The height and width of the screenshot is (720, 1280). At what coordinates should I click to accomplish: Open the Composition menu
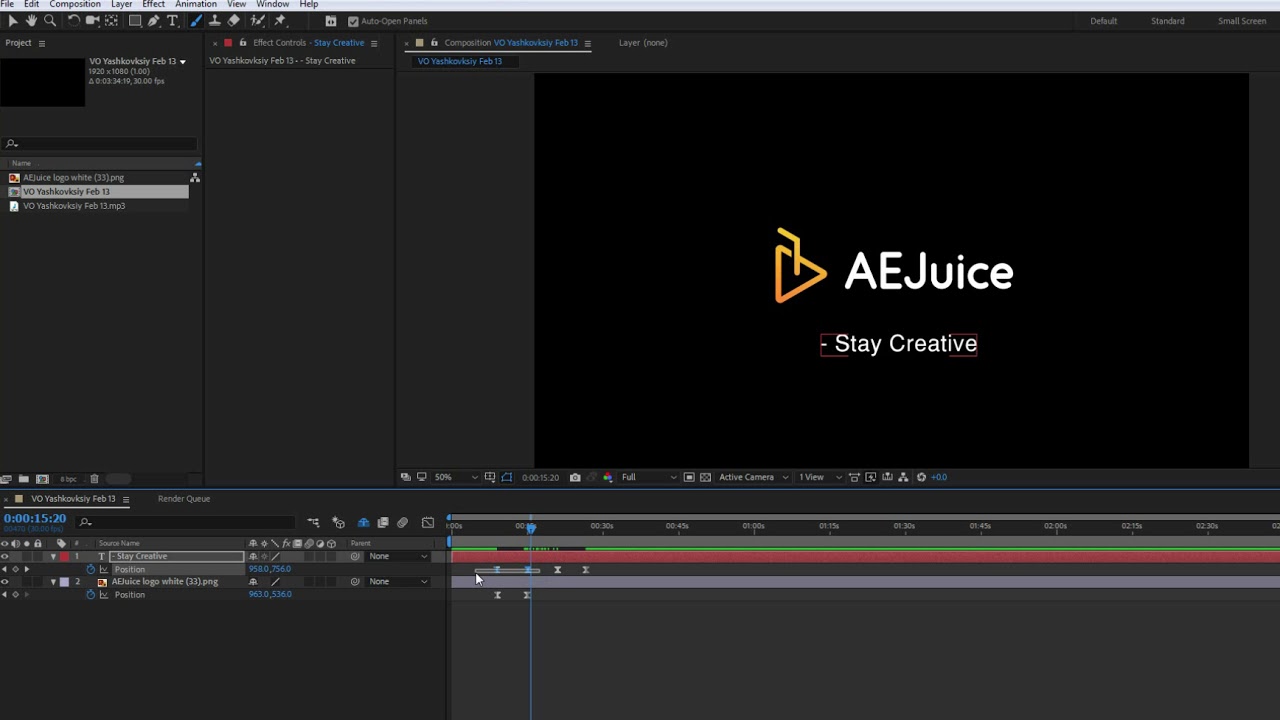pos(75,4)
